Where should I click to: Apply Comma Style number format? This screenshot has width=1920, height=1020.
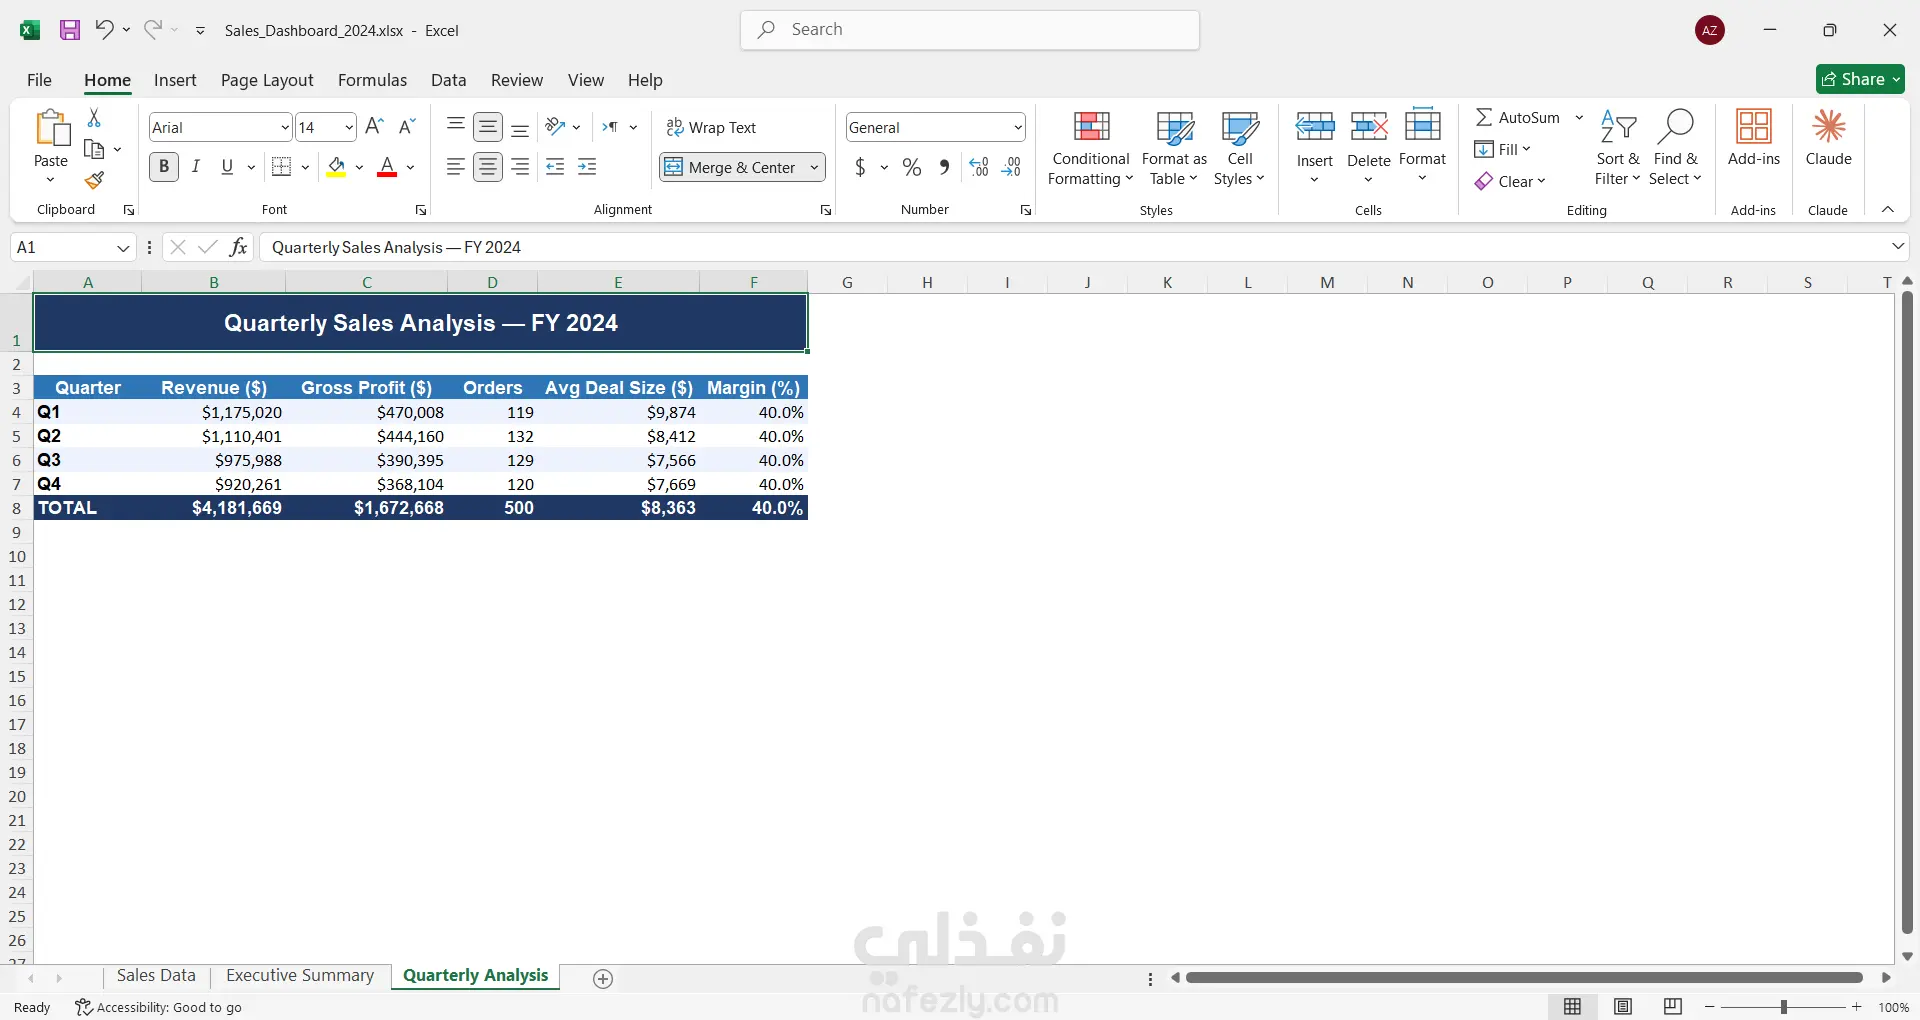[x=944, y=167]
